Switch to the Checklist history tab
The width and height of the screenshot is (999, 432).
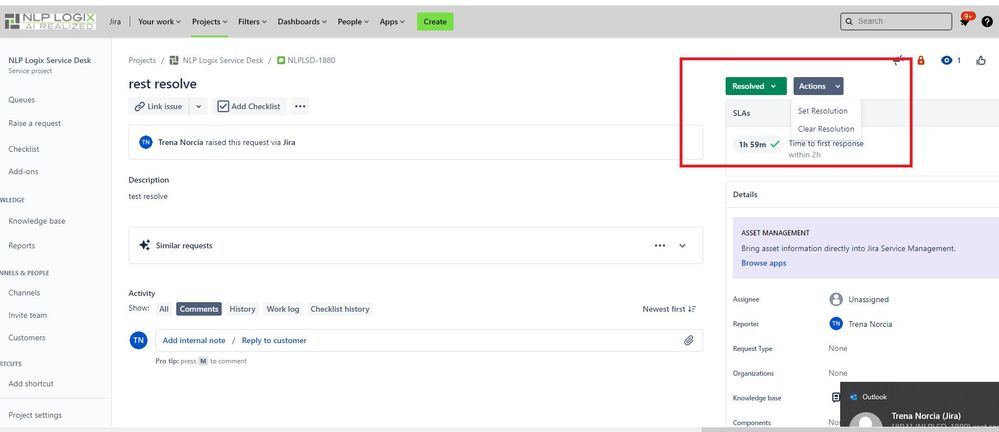[340, 309]
